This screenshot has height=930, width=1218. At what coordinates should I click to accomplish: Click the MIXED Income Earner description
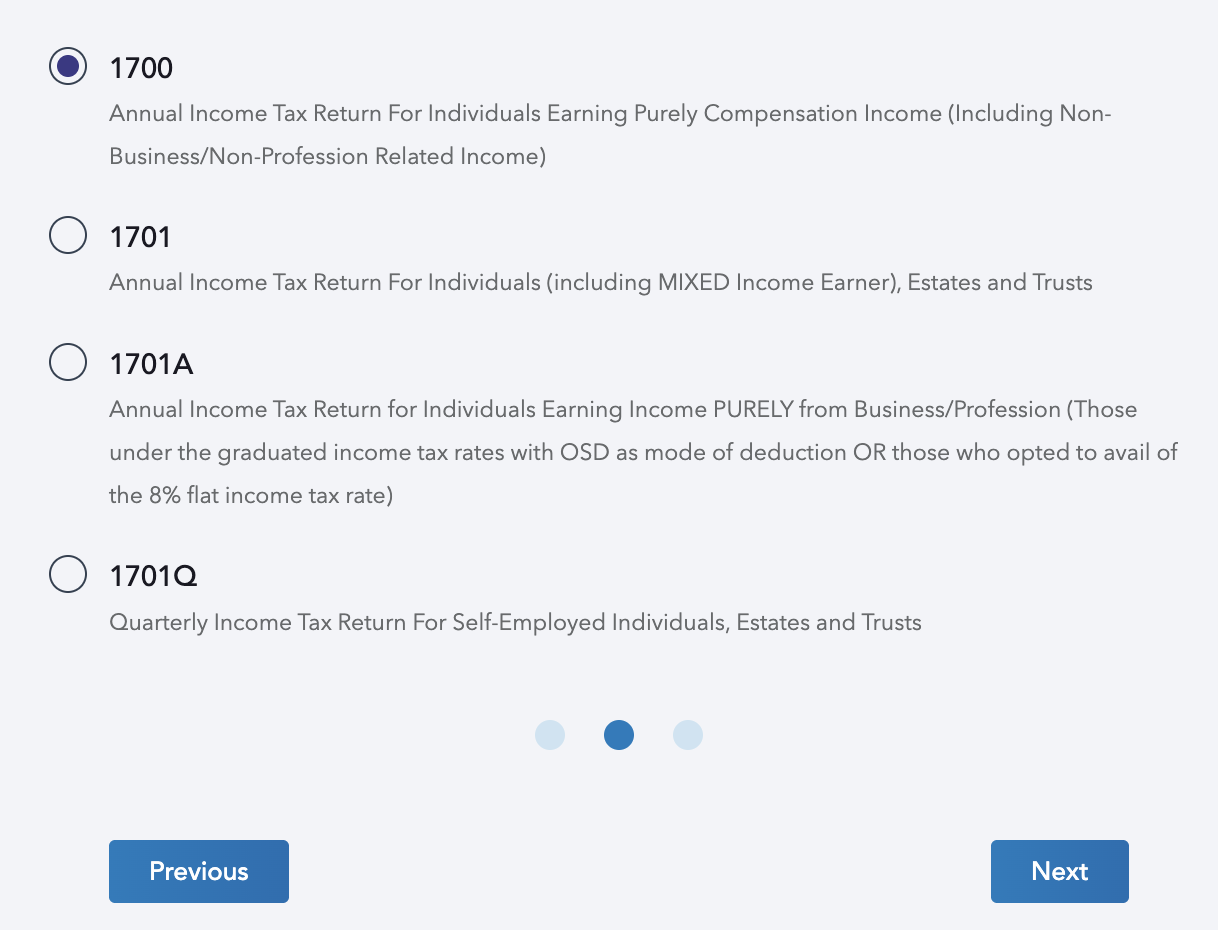[x=600, y=283]
